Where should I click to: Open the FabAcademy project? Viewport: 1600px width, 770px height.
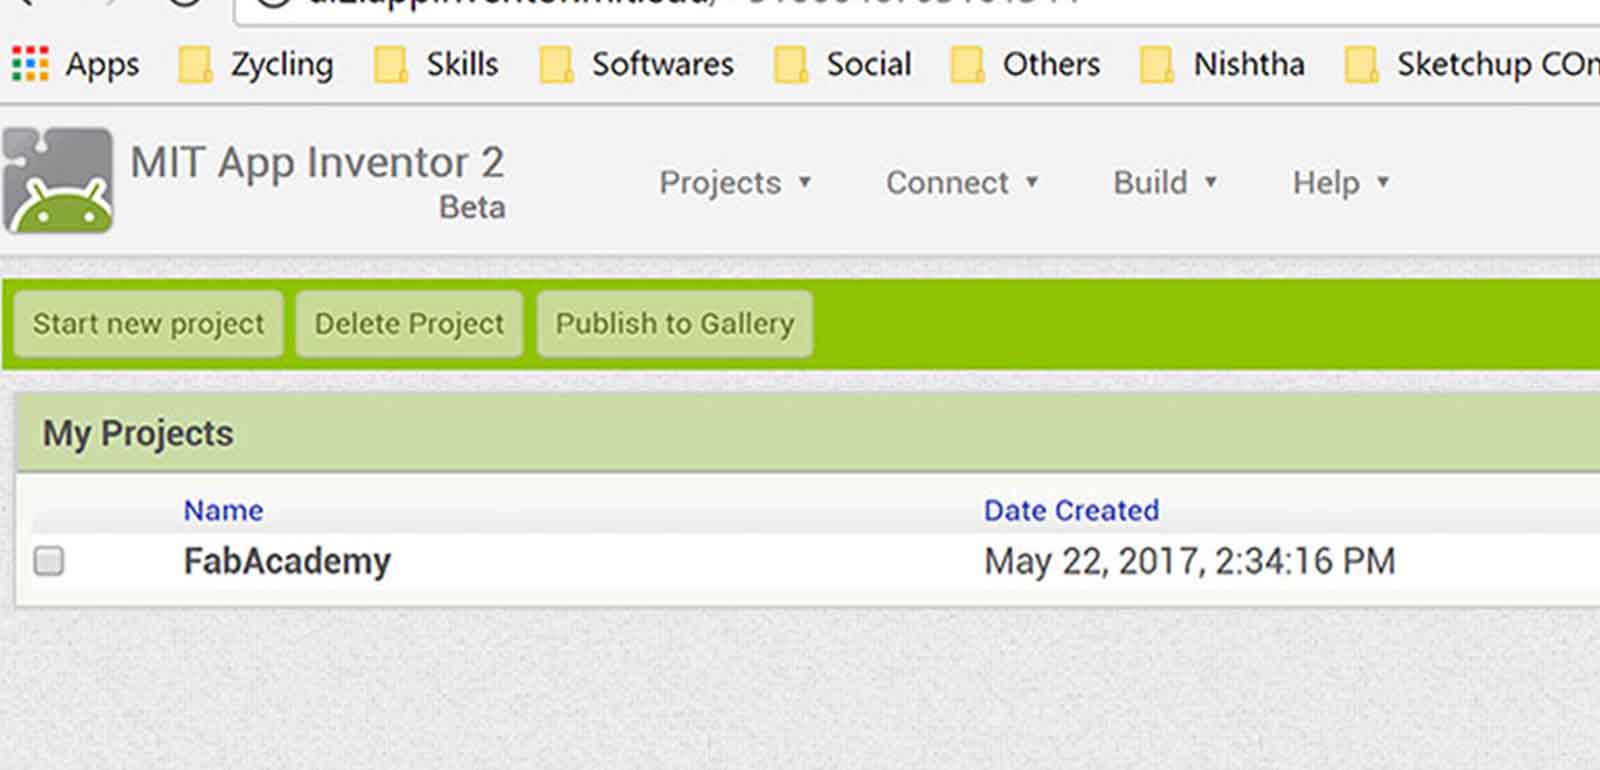tap(287, 561)
